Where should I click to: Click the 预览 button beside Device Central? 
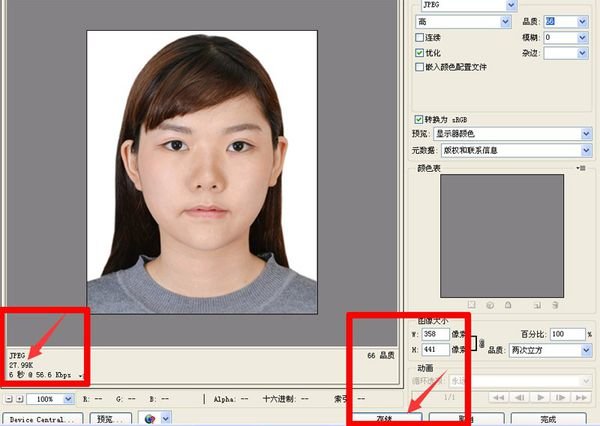(111, 419)
